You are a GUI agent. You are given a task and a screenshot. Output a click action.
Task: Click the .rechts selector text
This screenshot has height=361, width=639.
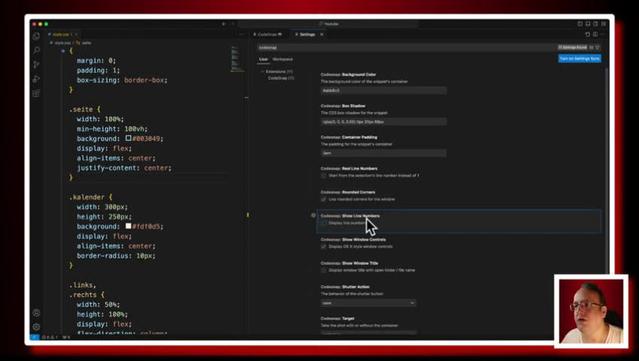[83, 295]
